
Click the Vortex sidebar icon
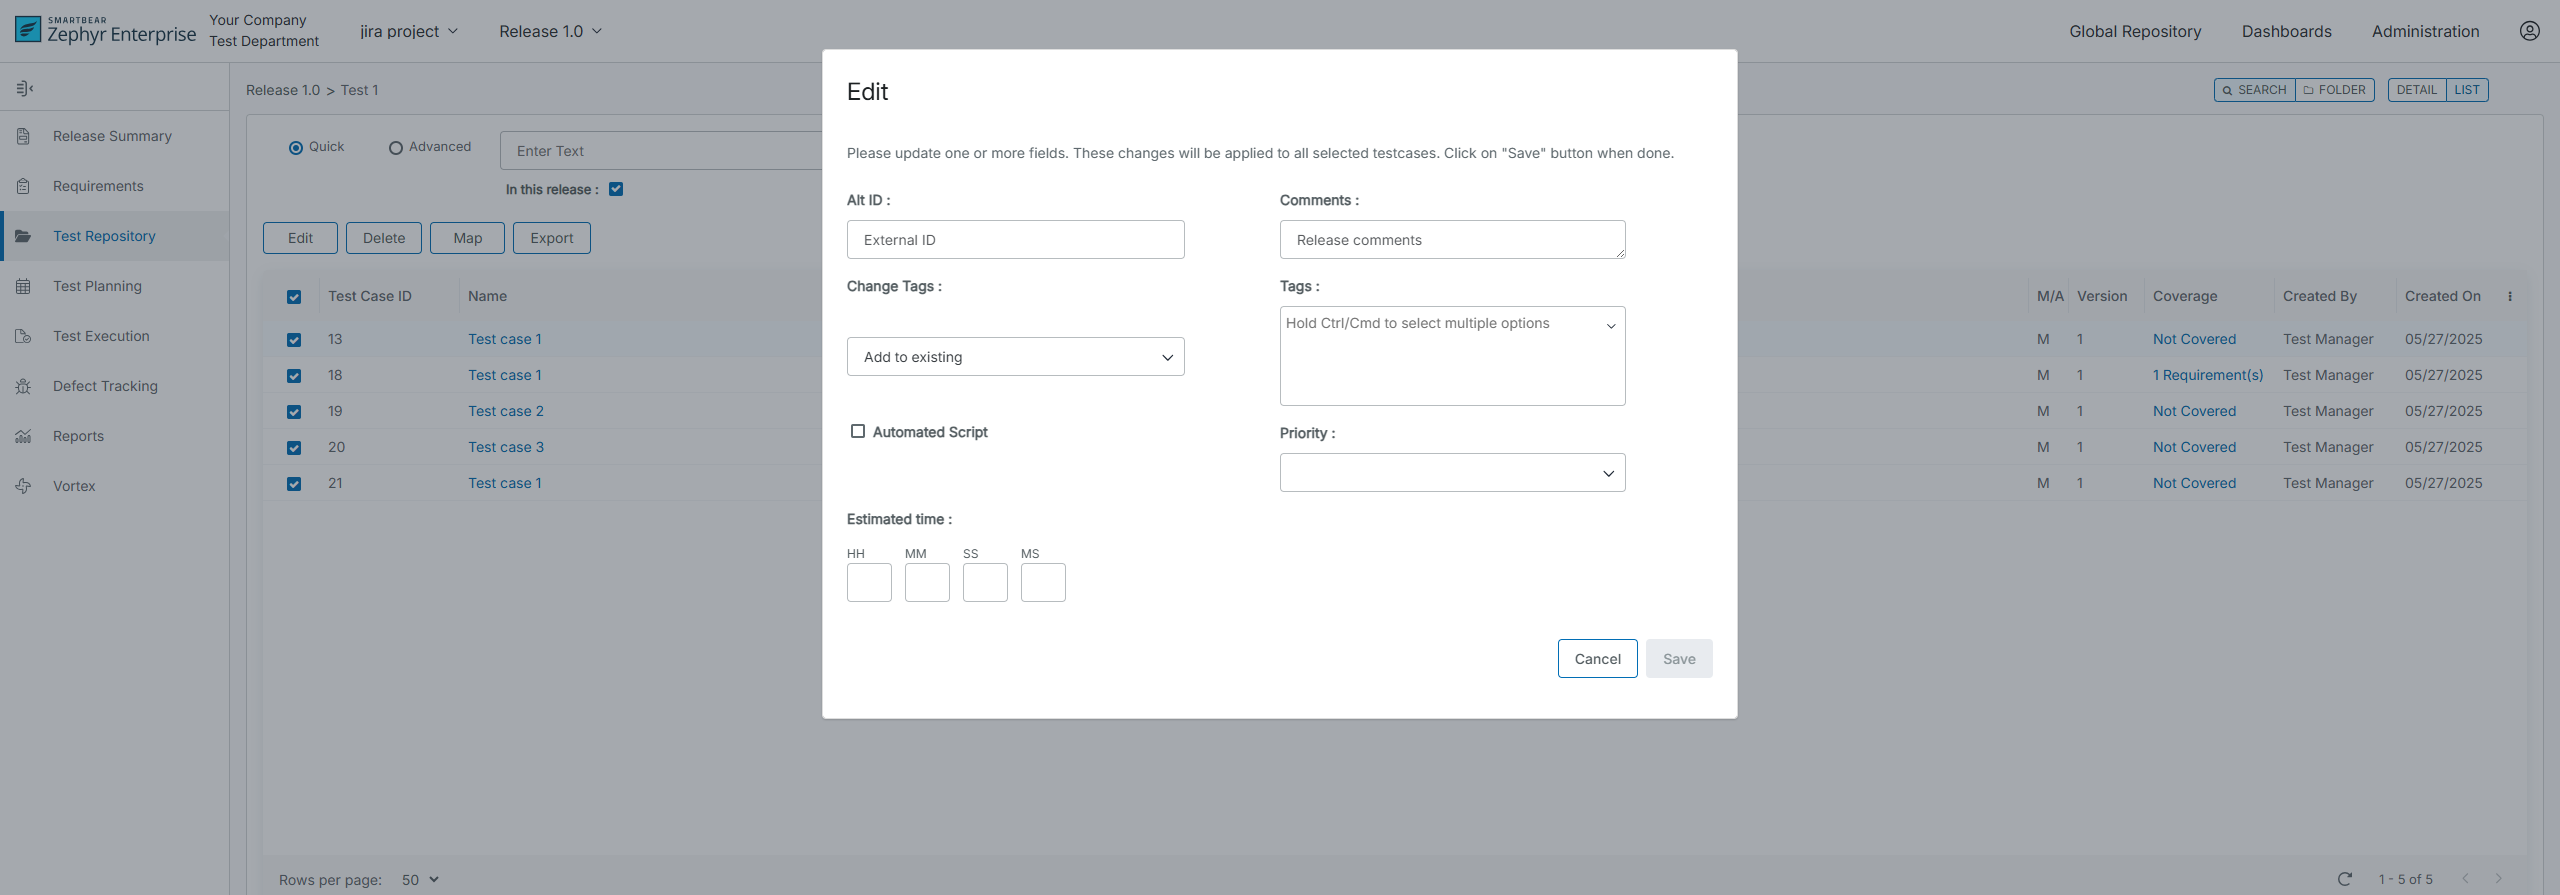24,486
